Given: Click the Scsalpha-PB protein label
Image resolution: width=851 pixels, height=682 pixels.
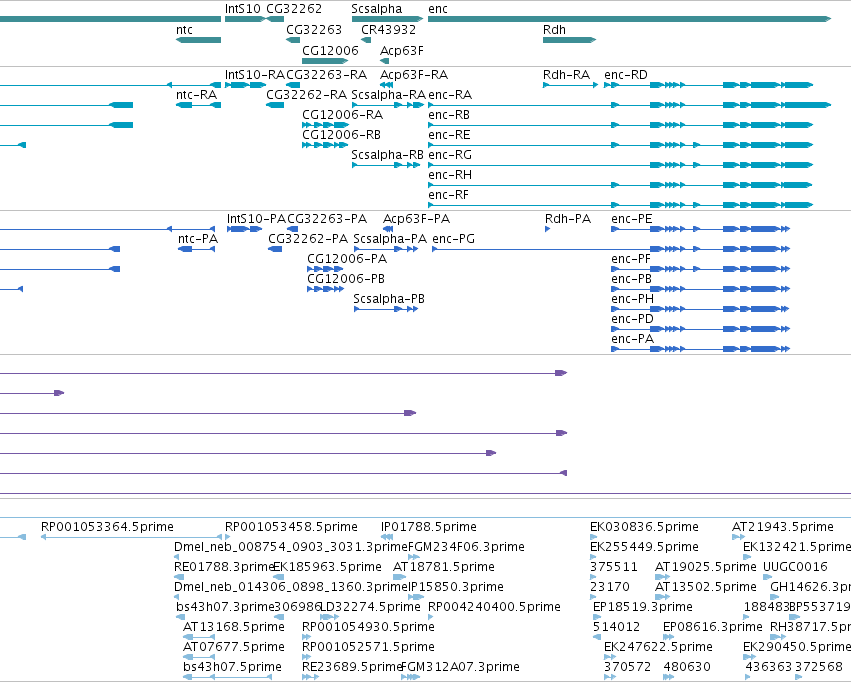Looking at the screenshot, I should tap(389, 299).
